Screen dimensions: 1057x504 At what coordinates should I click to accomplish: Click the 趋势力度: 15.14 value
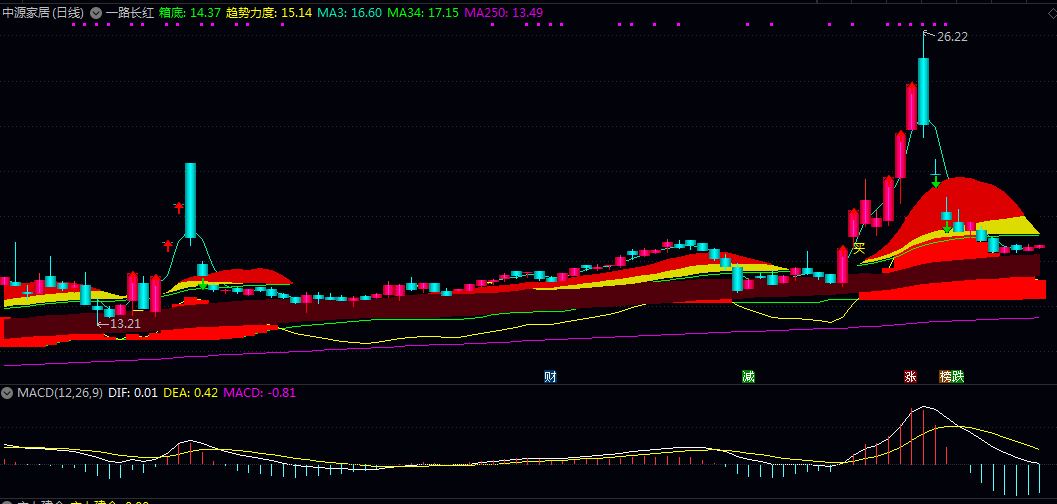coord(269,13)
